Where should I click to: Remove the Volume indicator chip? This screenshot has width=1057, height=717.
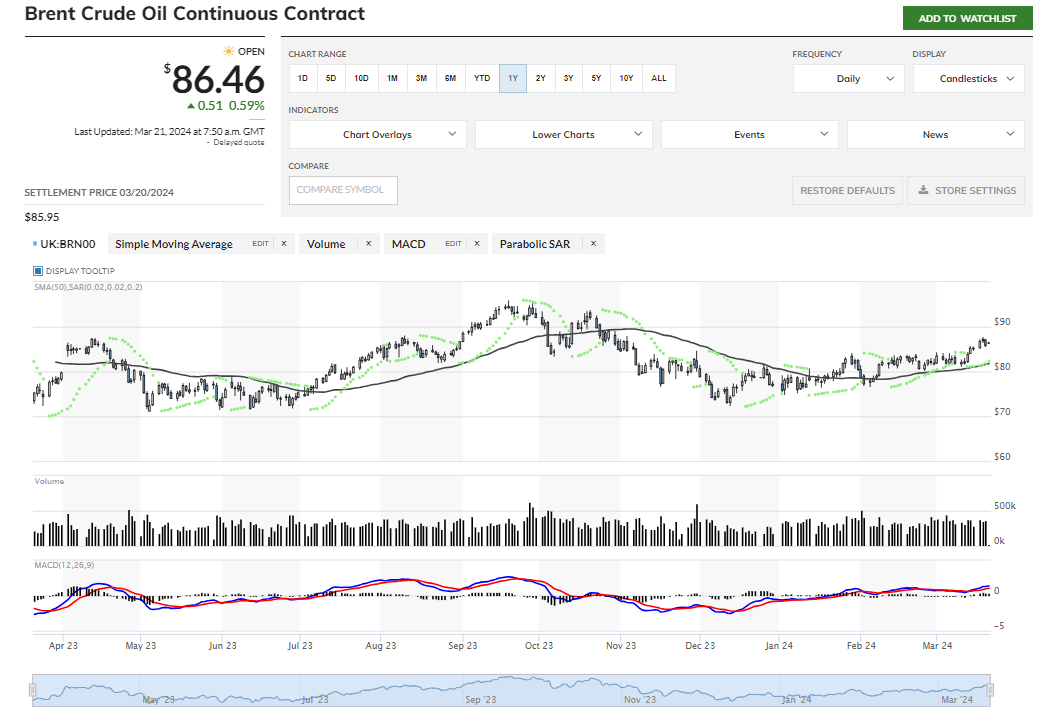pos(369,244)
